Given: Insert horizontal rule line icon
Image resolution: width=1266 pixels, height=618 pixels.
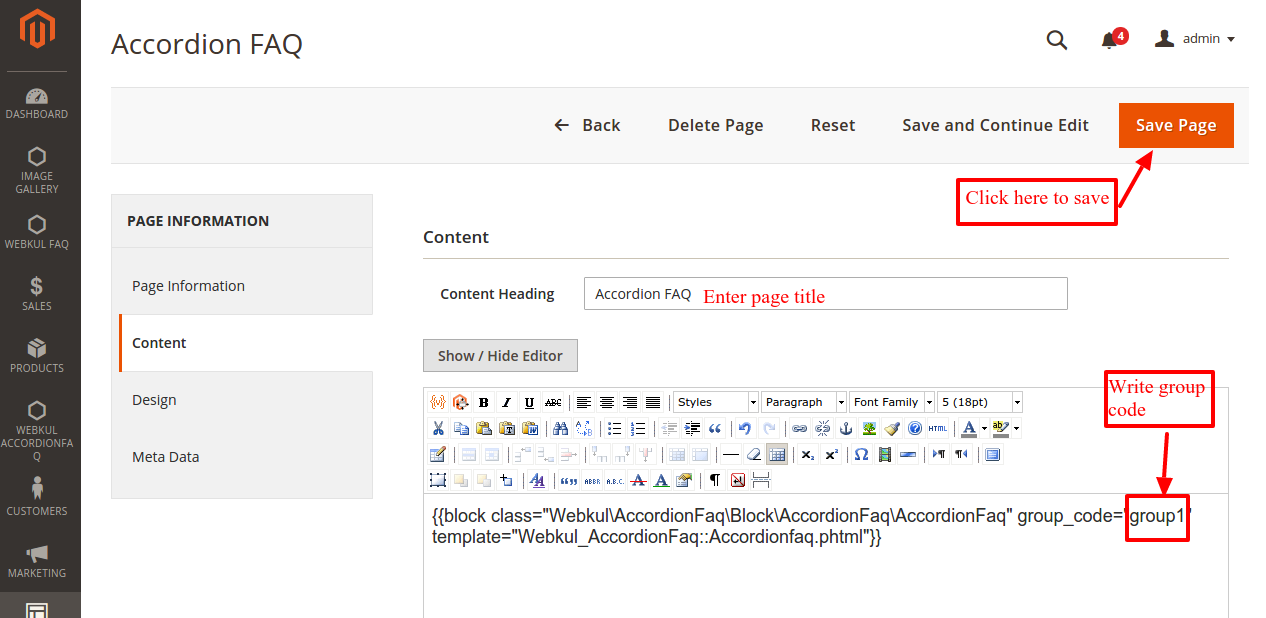Looking at the screenshot, I should click(x=730, y=454).
